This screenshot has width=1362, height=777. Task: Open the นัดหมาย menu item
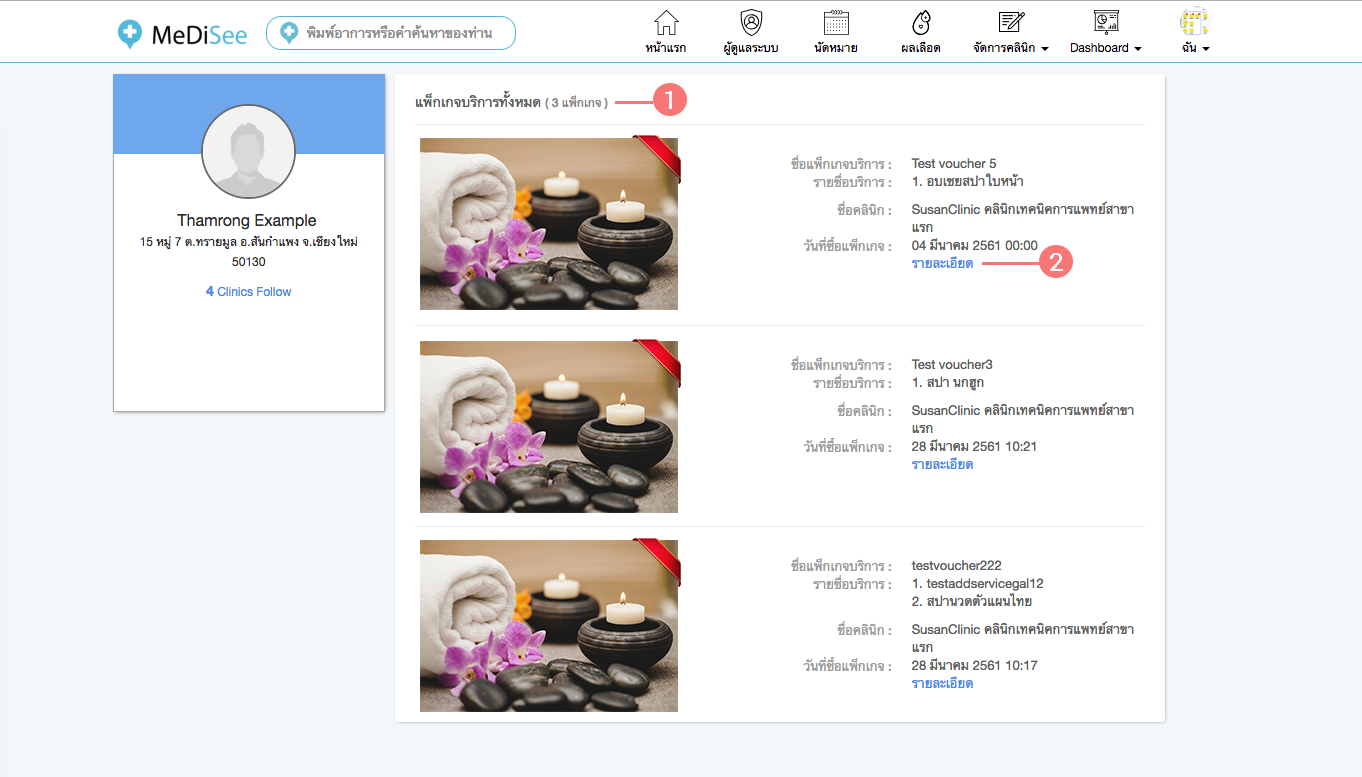pos(835,48)
